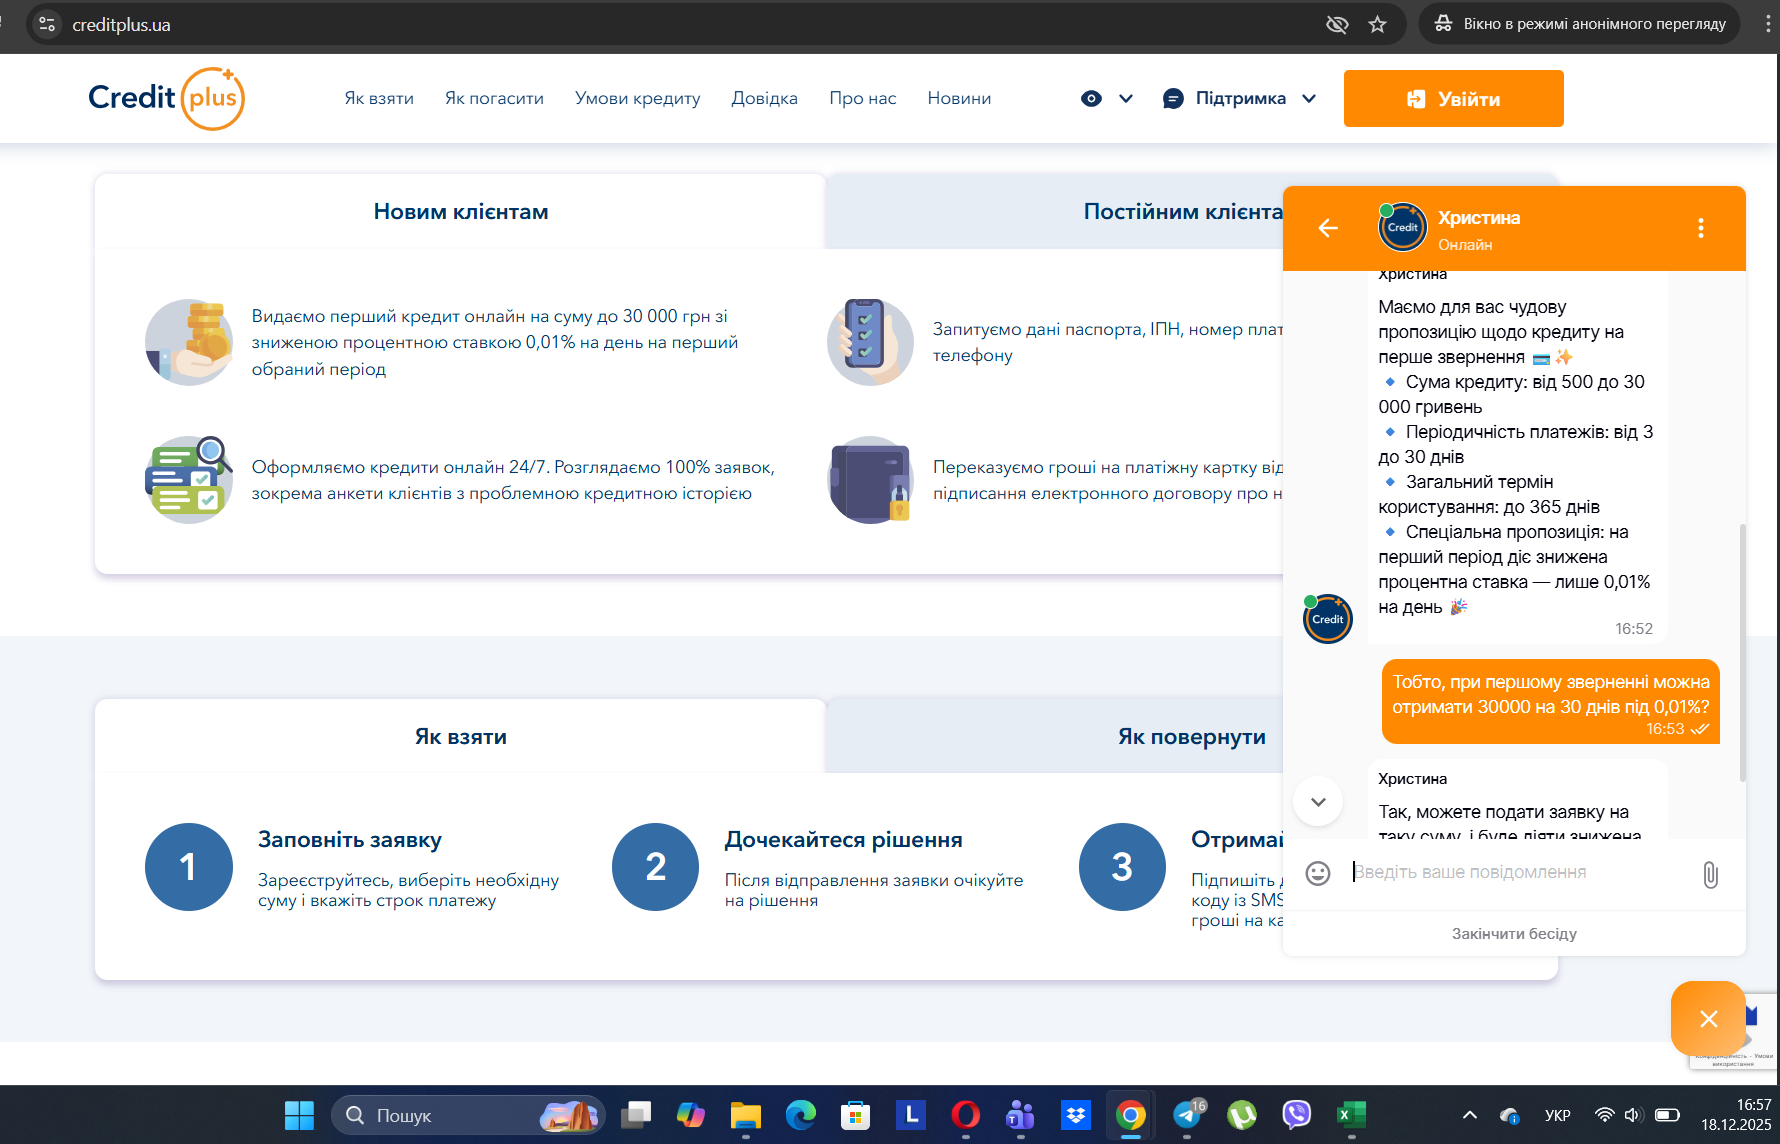This screenshot has width=1780, height=1144.
Task: Open uTorrent from the taskbar
Action: [x=1242, y=1115]
